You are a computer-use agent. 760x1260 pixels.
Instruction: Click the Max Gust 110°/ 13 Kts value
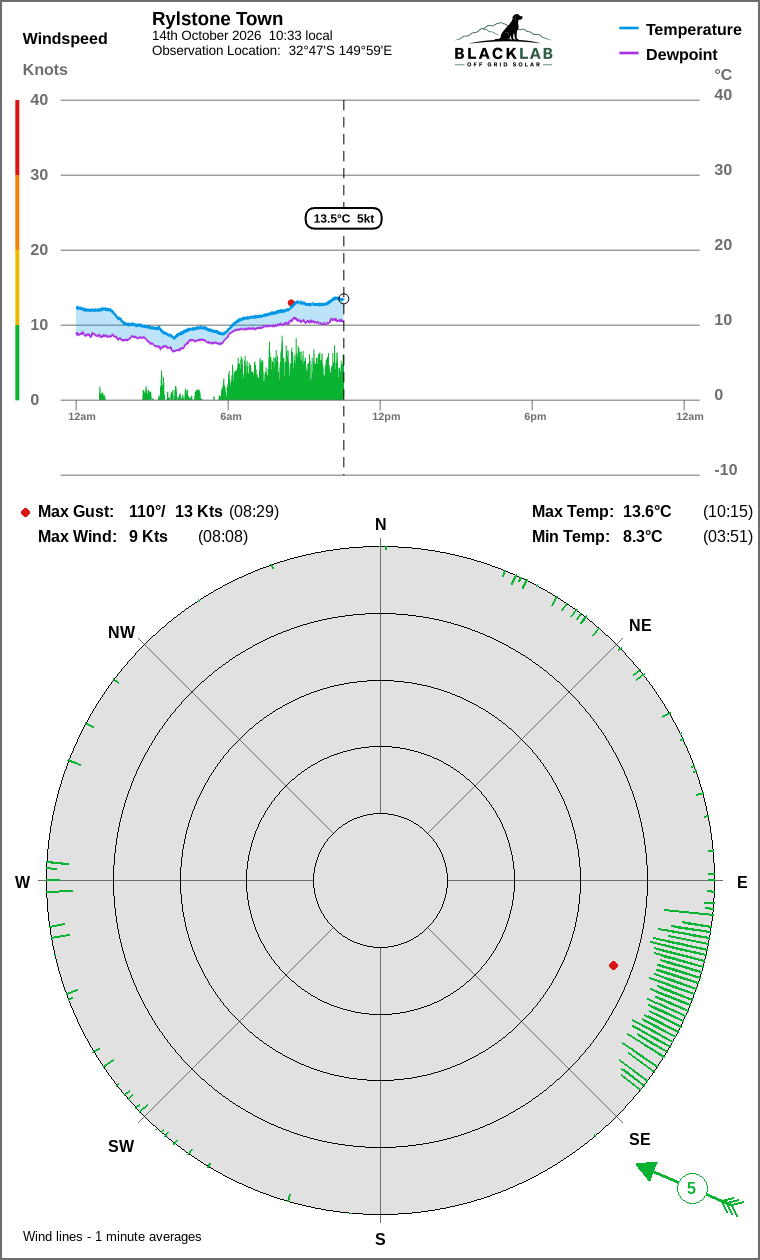tap(176, 511)
